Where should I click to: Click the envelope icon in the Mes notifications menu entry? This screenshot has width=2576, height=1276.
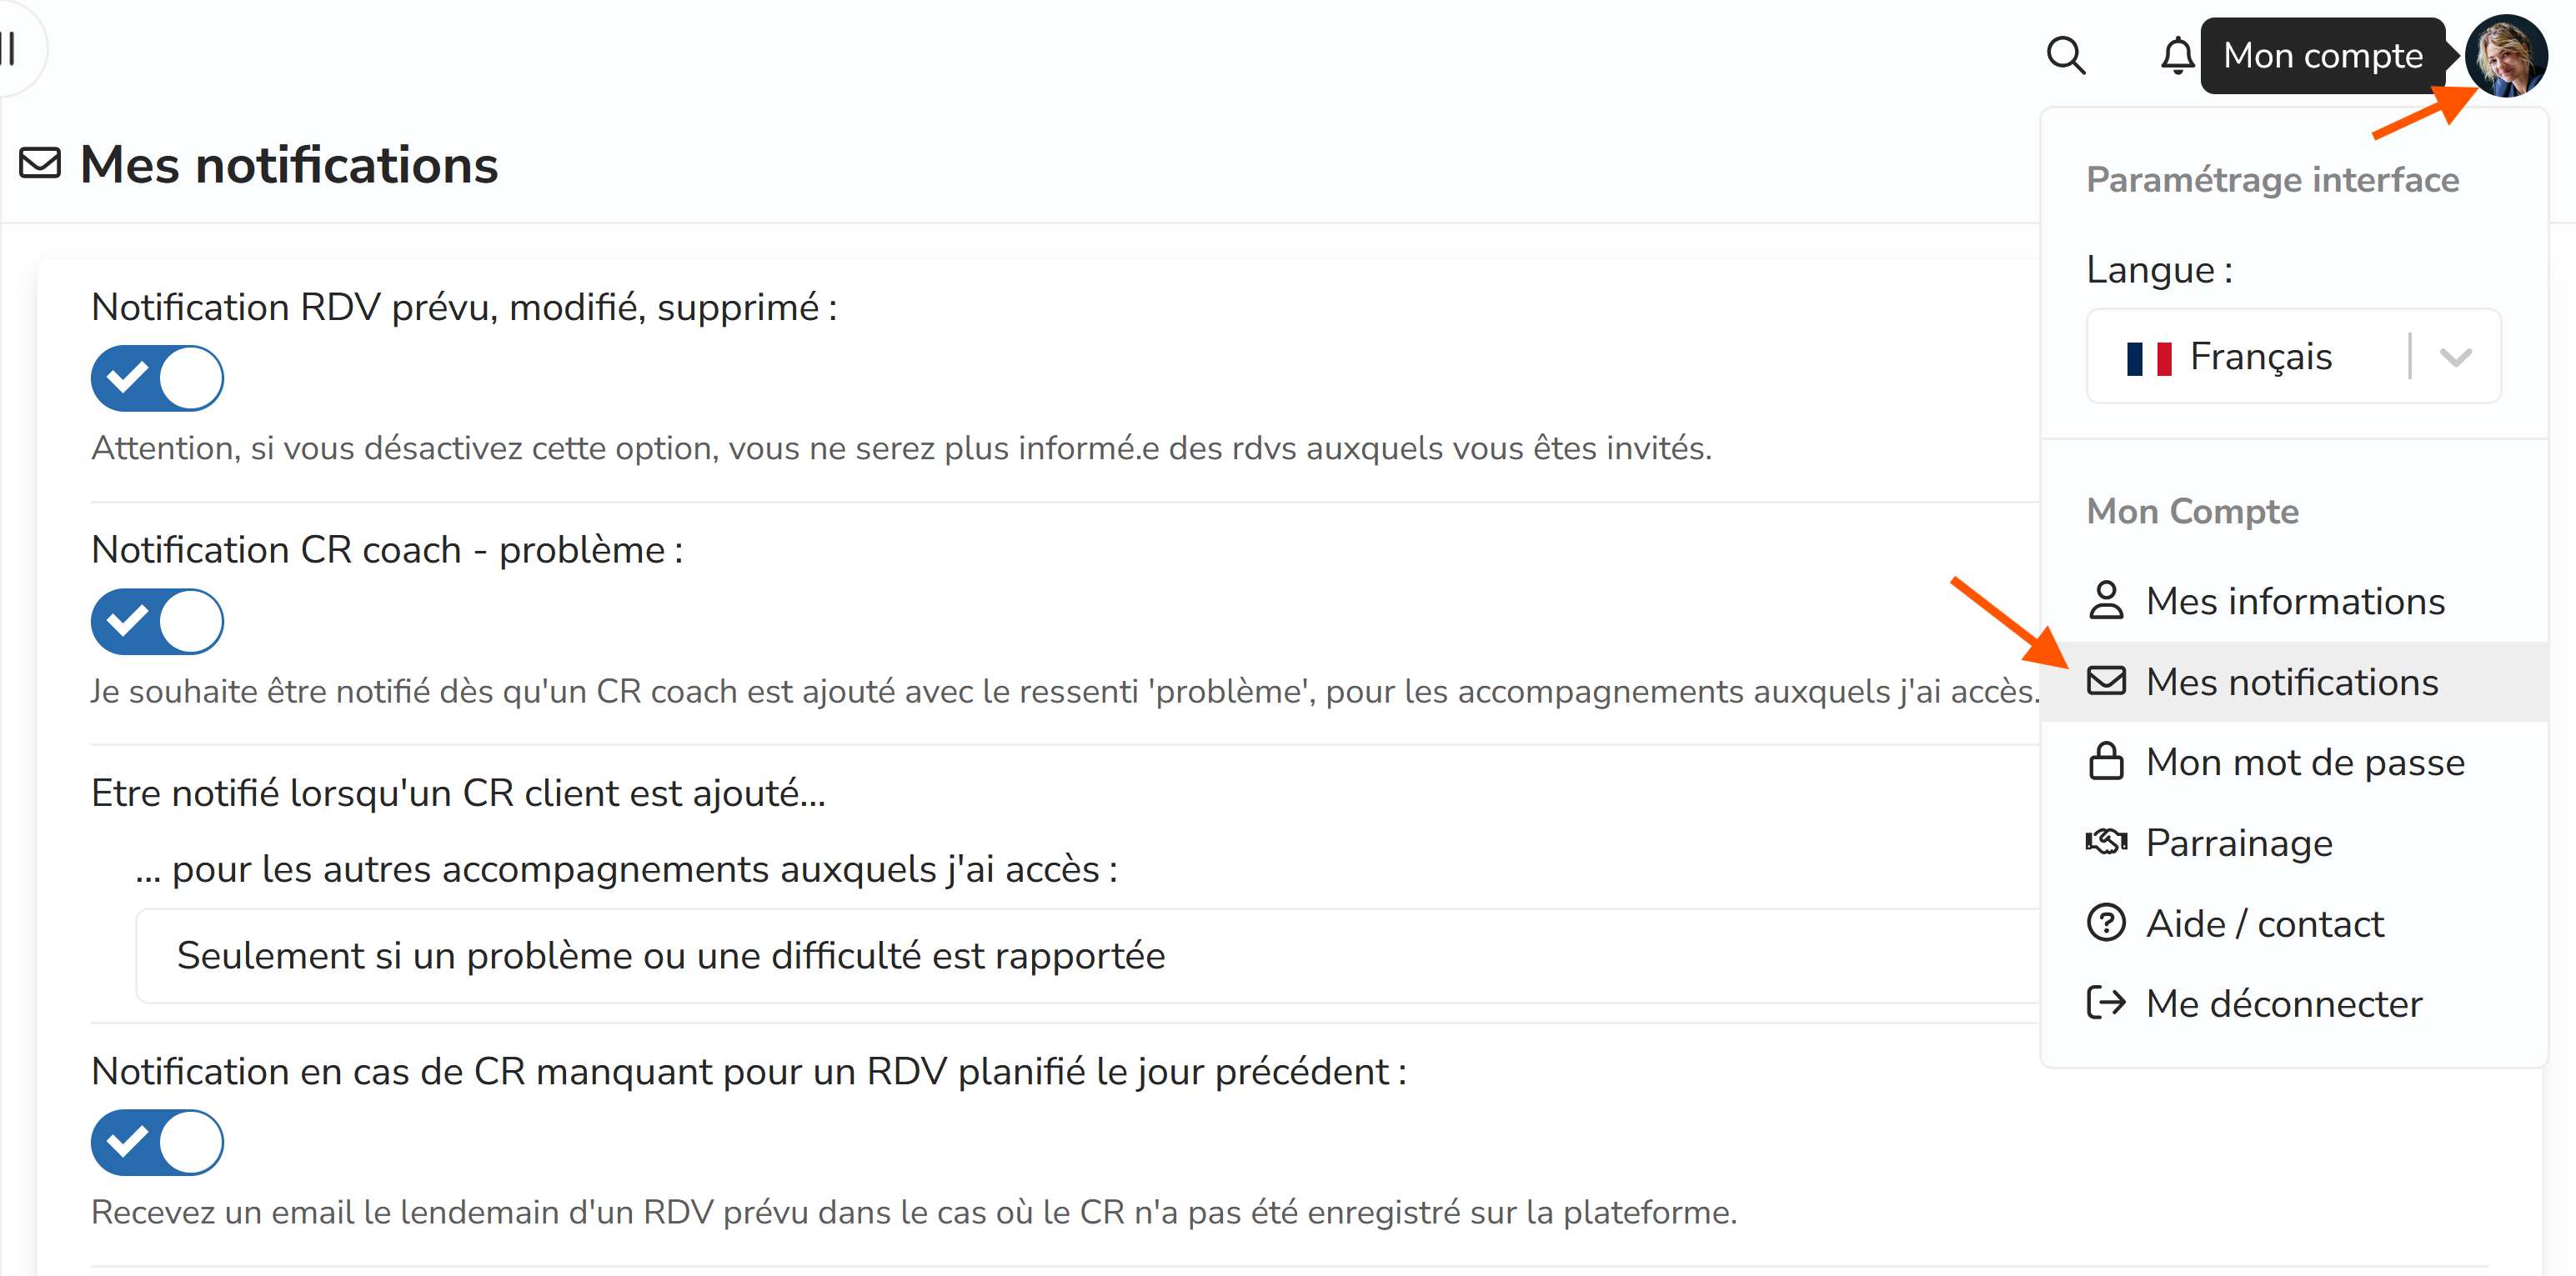coord(2106,681)
